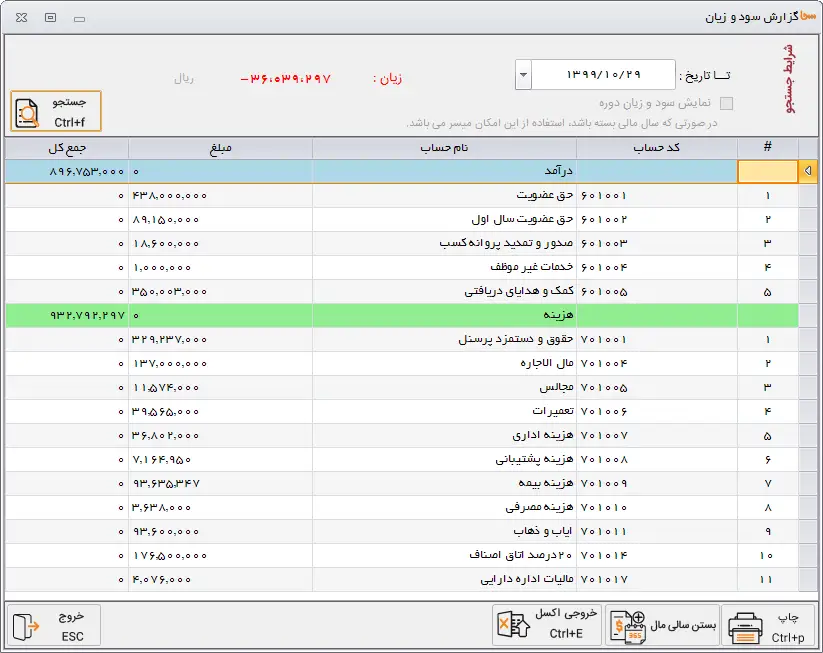
Task: Click the مبلغ column header
Action: pos(220,148)
